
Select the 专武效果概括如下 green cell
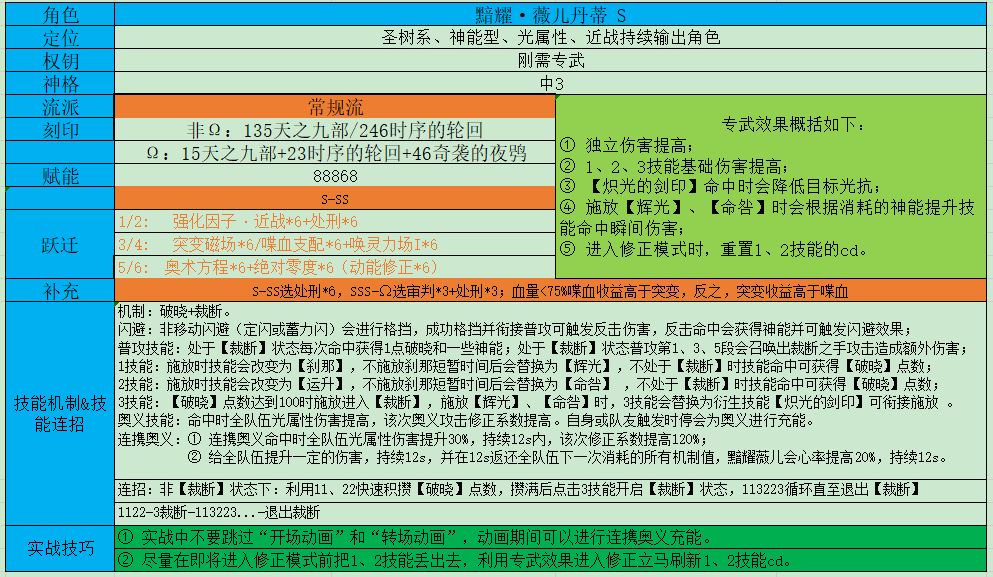pos(770,187)
